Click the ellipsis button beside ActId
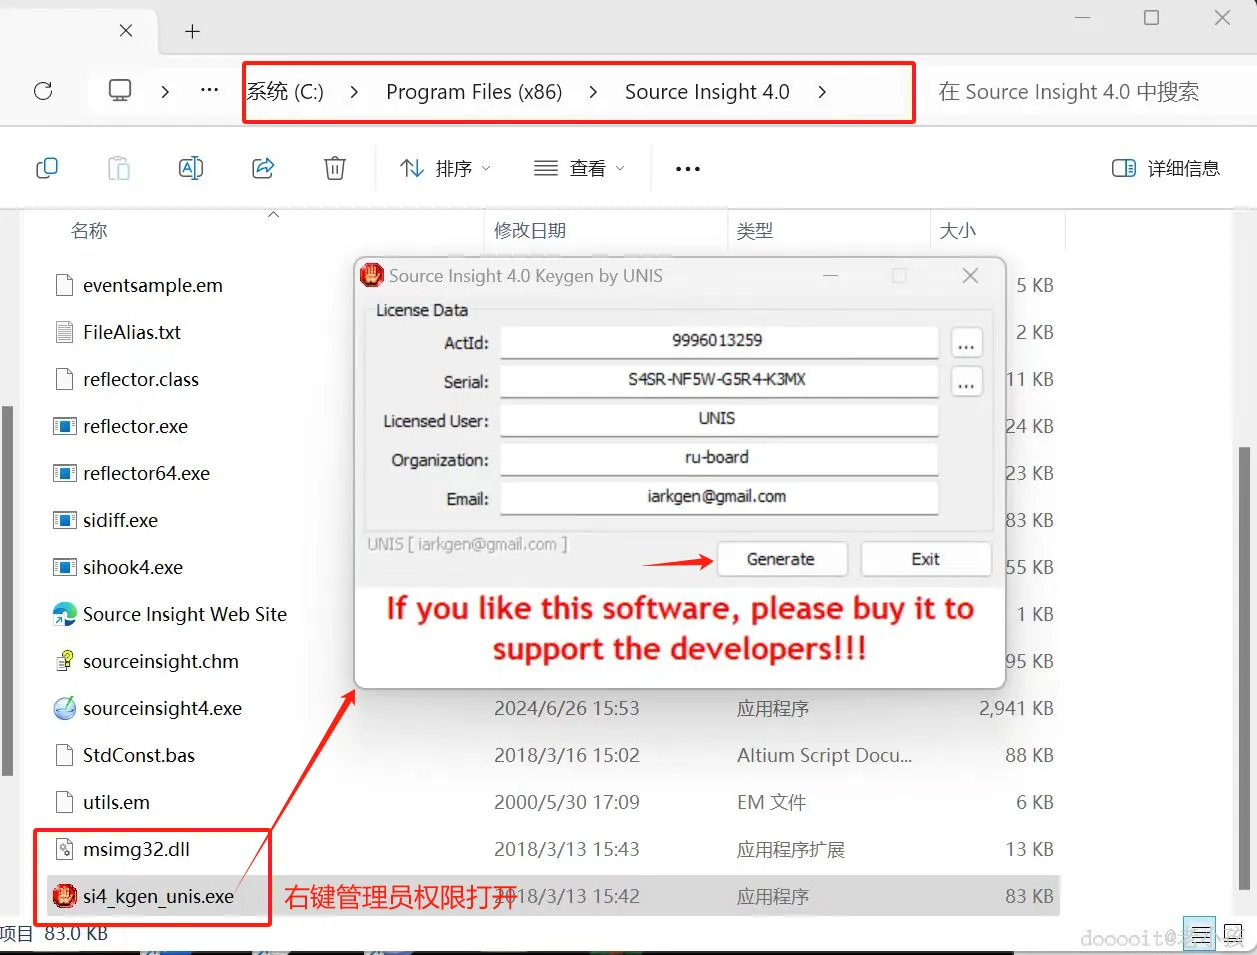Image resolution: width=1257 pixels, height=955 pixels. coord(966,343)
